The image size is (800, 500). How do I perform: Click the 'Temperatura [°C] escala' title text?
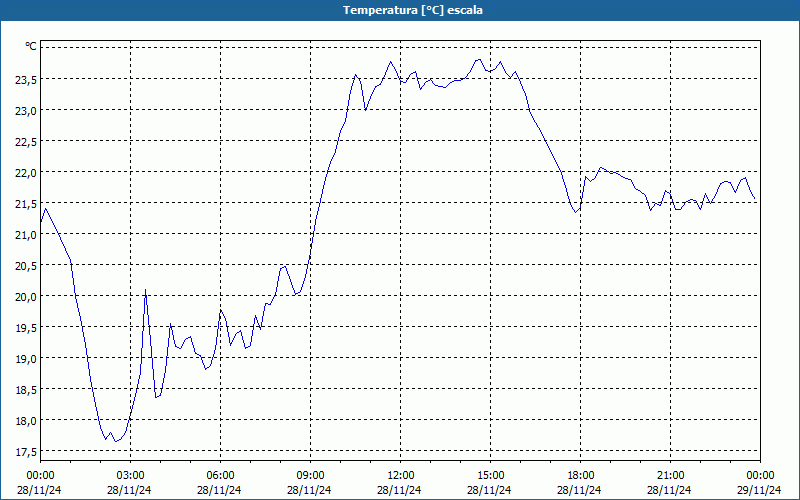click(413, 10)
